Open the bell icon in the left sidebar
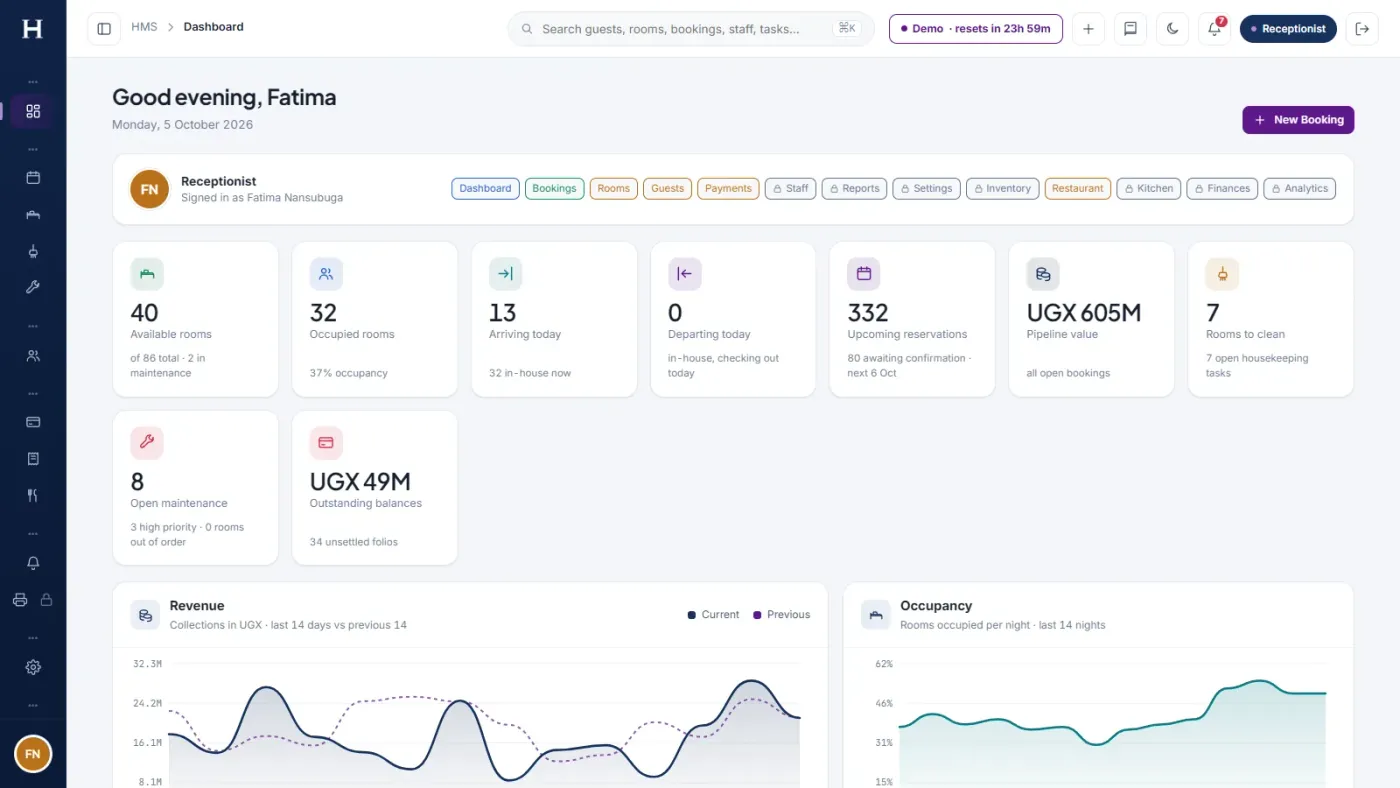The height and width of the screenshot is (788, 1400). tap(33, 563)
